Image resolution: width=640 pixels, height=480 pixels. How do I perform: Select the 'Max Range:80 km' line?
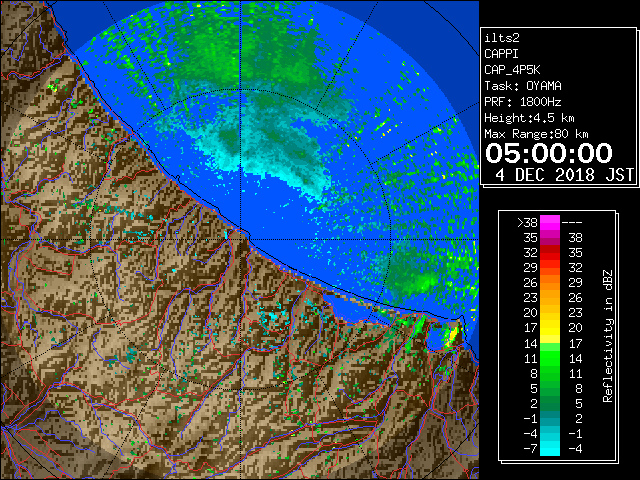pyautogui.click(x=536, y=134)
